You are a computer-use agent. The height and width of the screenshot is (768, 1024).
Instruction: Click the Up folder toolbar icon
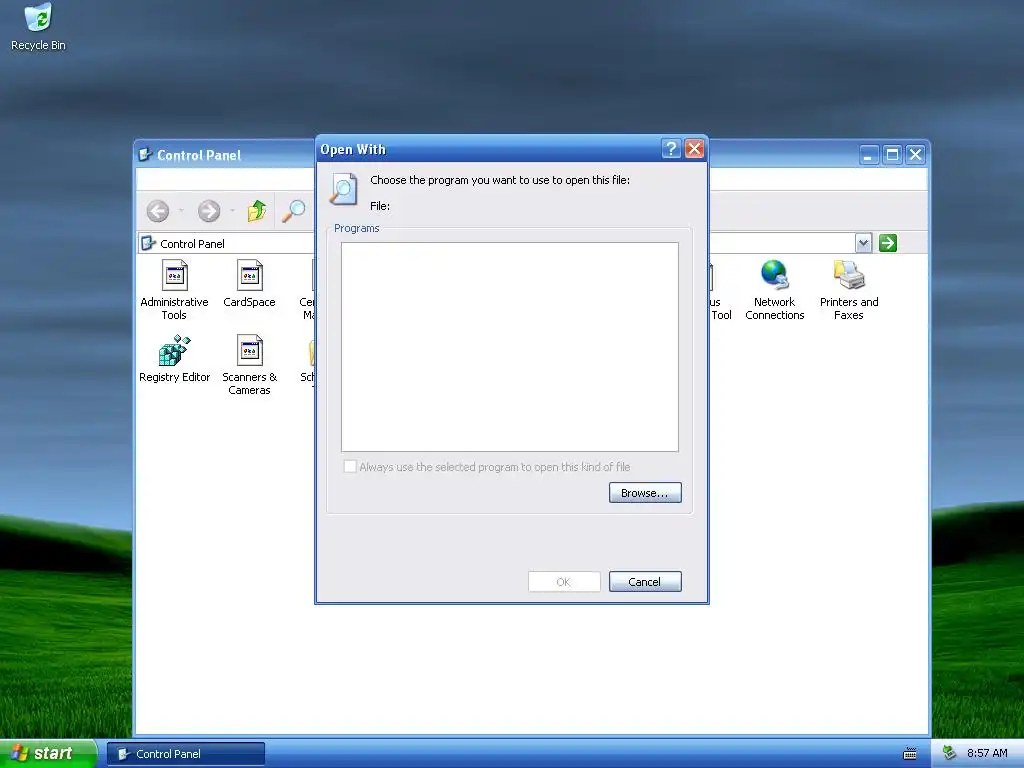257,211
